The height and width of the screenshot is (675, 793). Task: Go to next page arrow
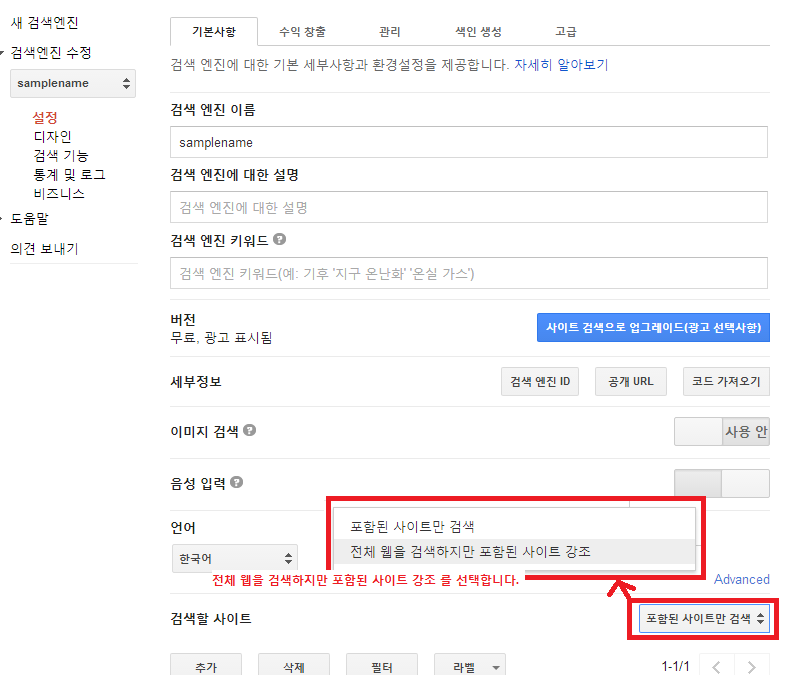click(751, 666)
